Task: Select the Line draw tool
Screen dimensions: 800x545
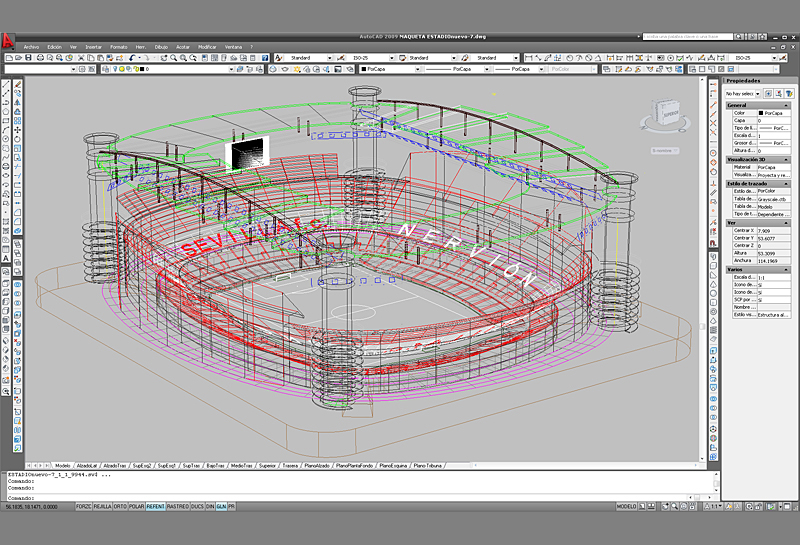Action: pos(6,84)
